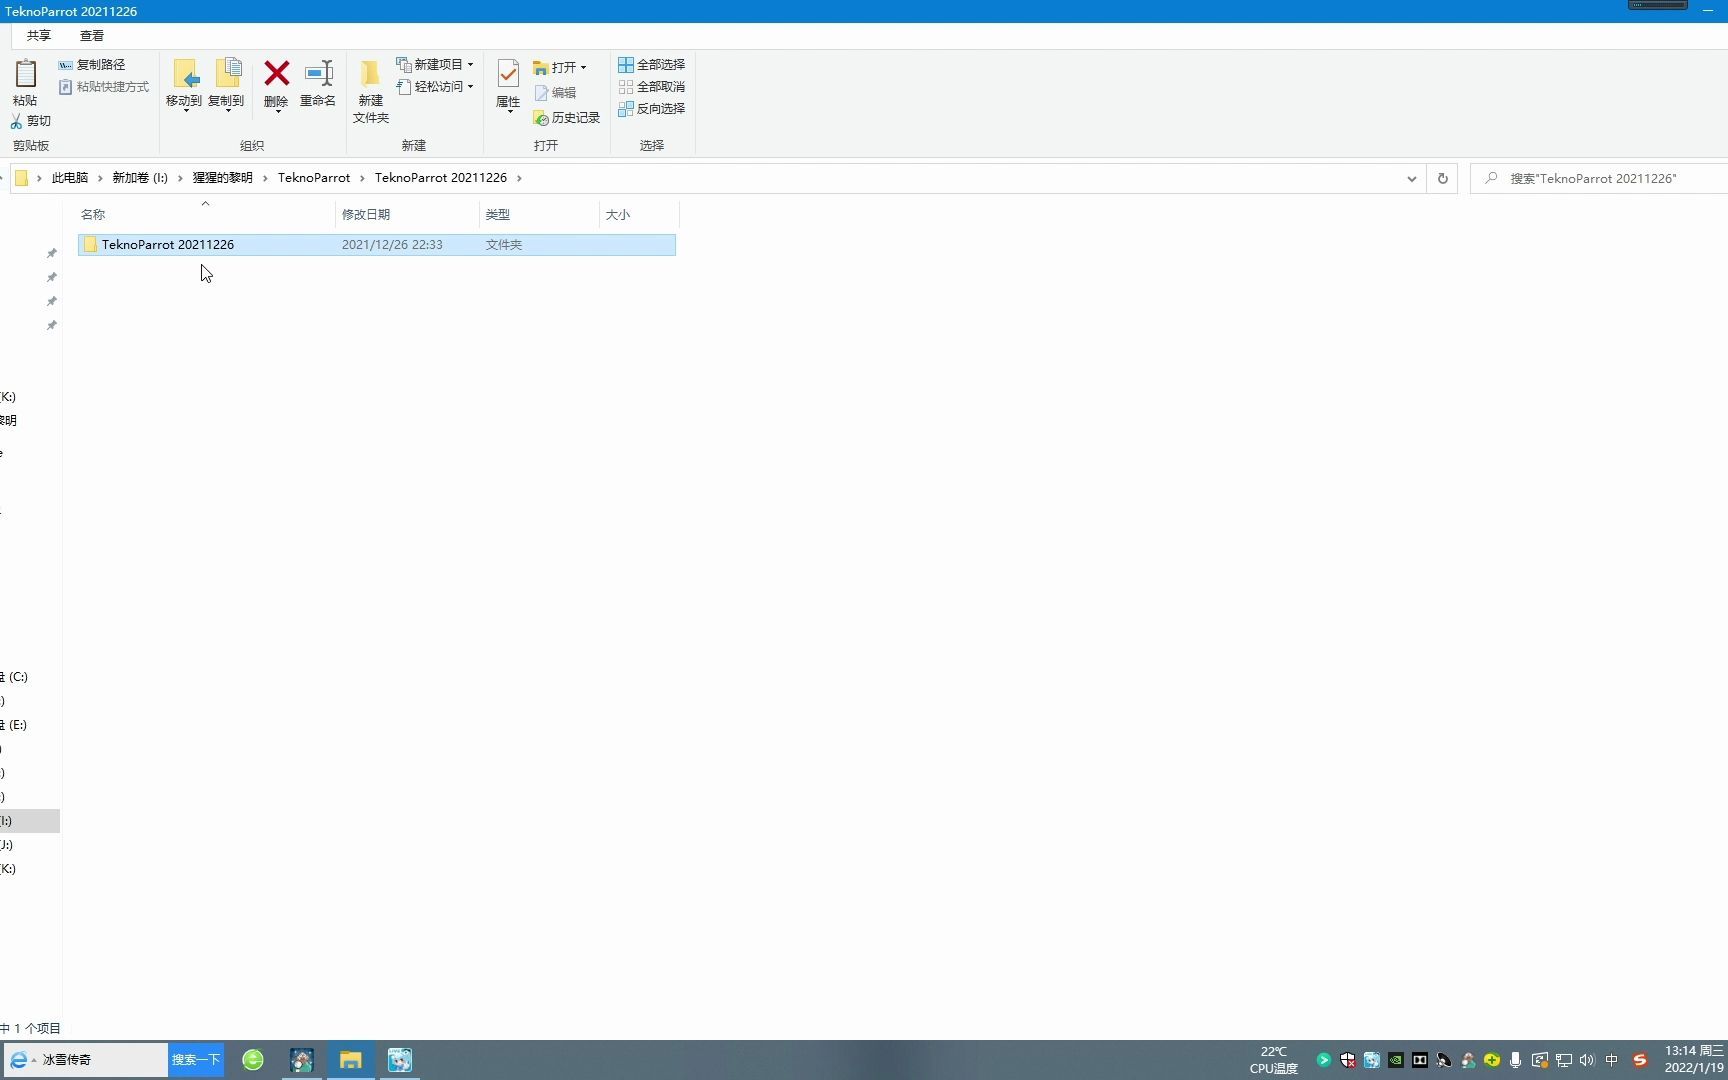Go to 新加卷 (I:) in breadcrumb
The image size is (1728, 1080).
[140, 178]
